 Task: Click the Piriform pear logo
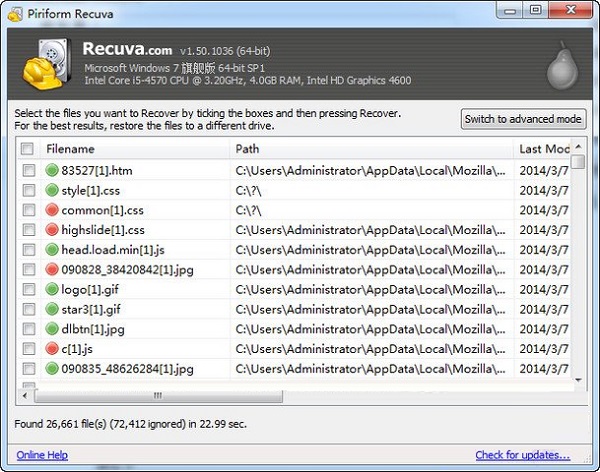562,65
